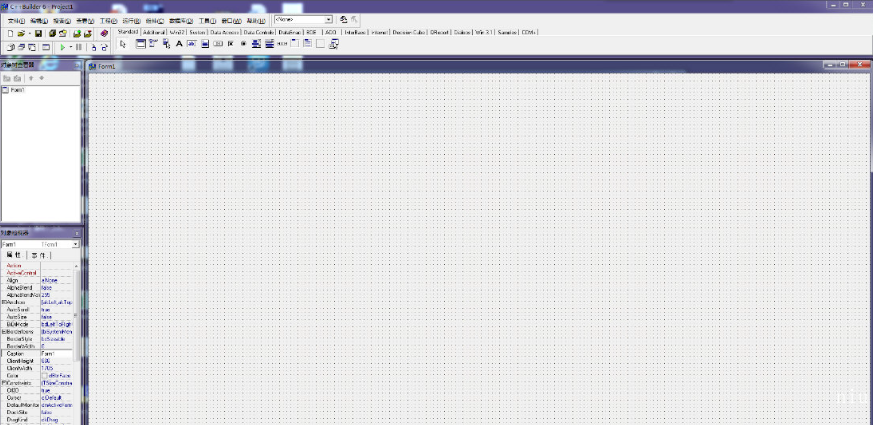Open the <None> desktop layout dropdown
873x425 pixels.
(x=329, y=19)
